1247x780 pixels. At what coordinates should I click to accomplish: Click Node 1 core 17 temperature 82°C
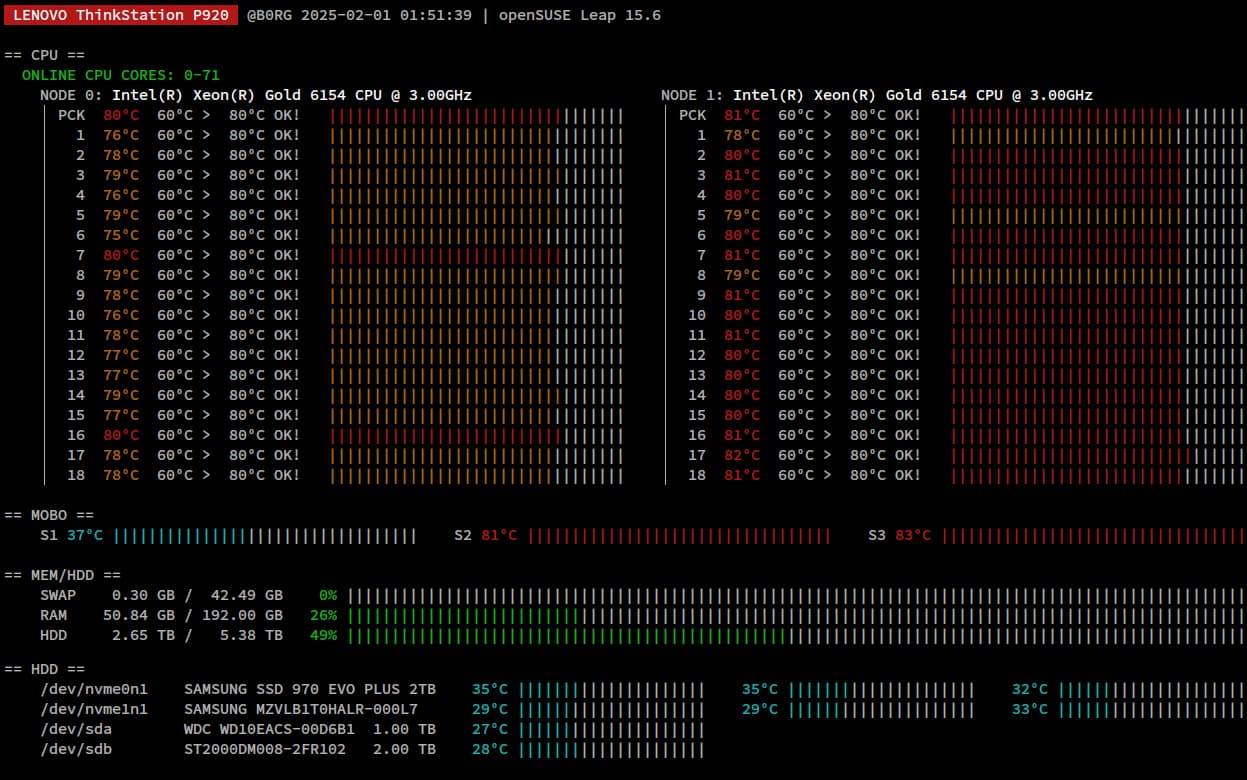742,455
